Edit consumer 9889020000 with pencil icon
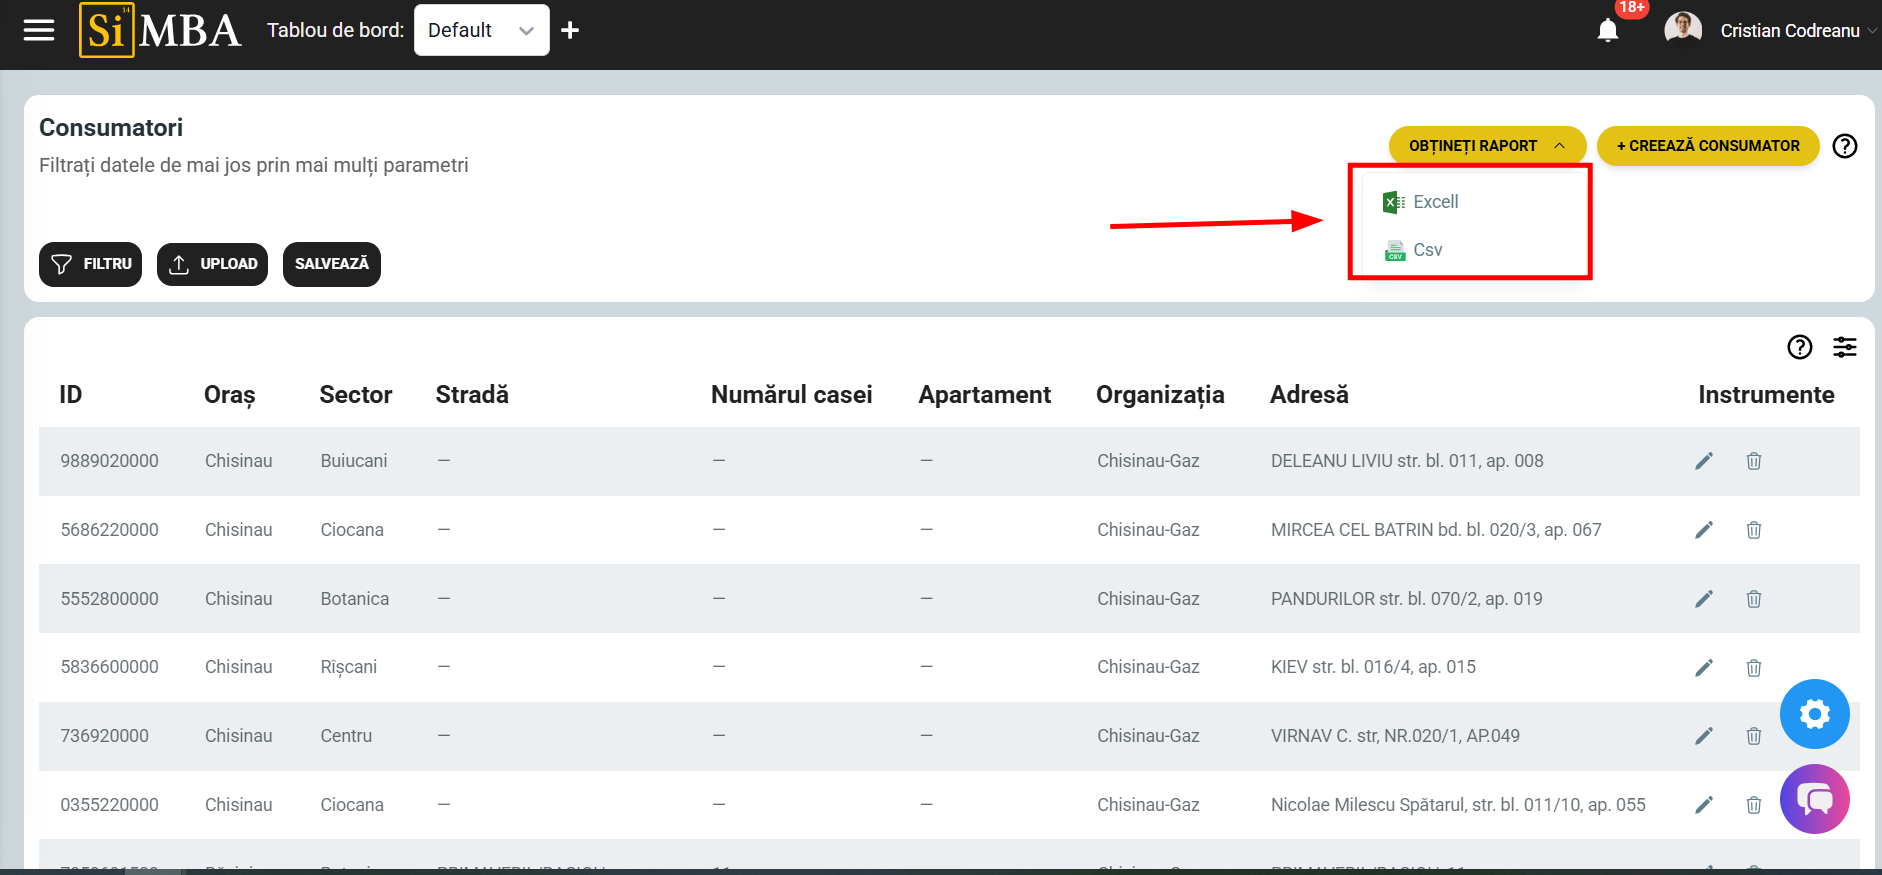 tap(1704, 461)
